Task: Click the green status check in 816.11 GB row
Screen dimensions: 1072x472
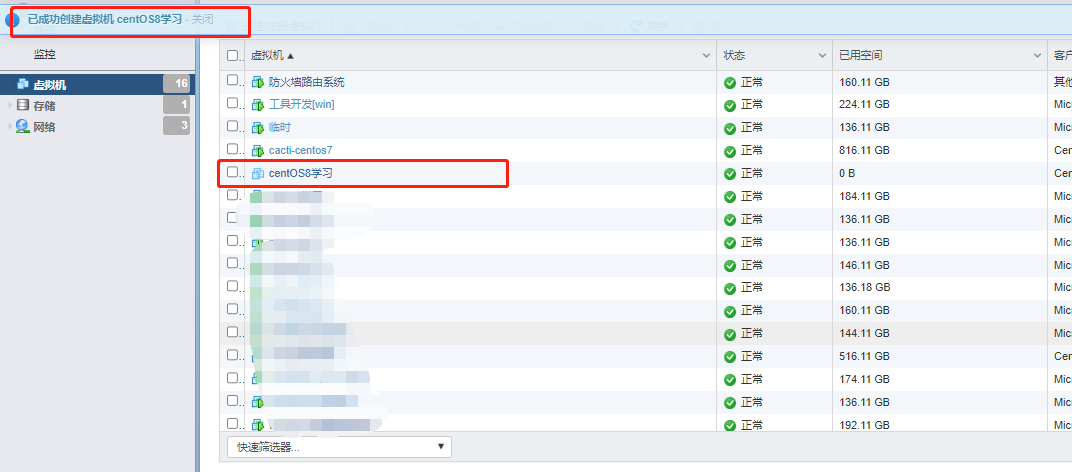Action: coord(730,151)
